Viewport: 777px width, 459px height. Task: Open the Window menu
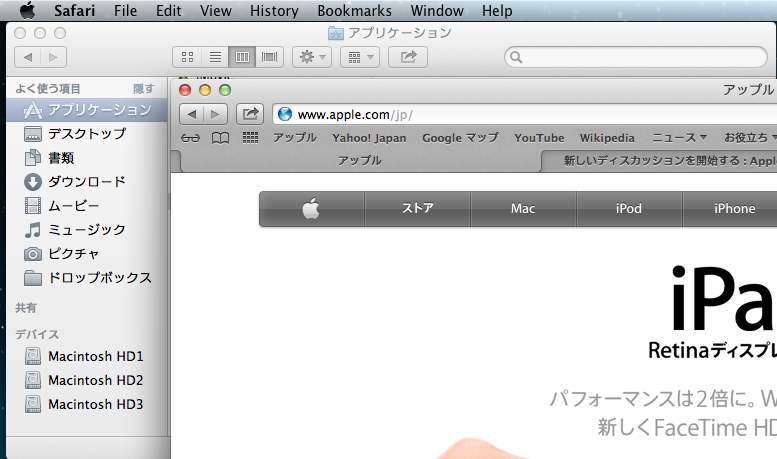(x=437, y=10)
